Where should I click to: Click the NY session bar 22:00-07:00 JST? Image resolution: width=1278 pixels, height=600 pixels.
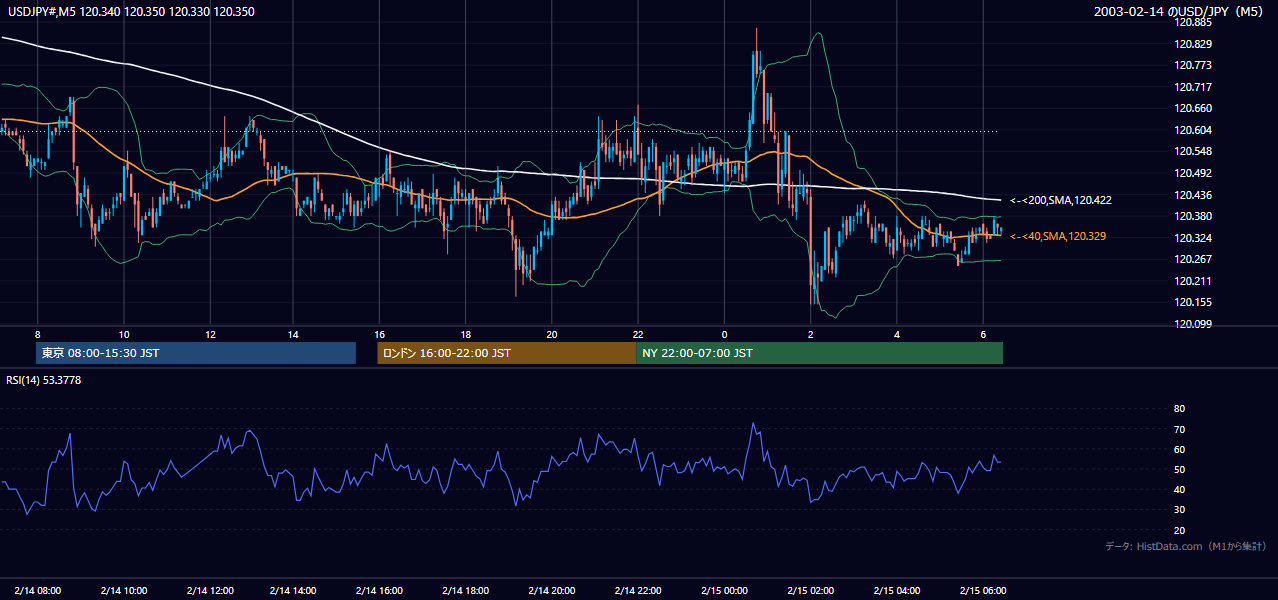pyautogui.click(x=819, y=353)
